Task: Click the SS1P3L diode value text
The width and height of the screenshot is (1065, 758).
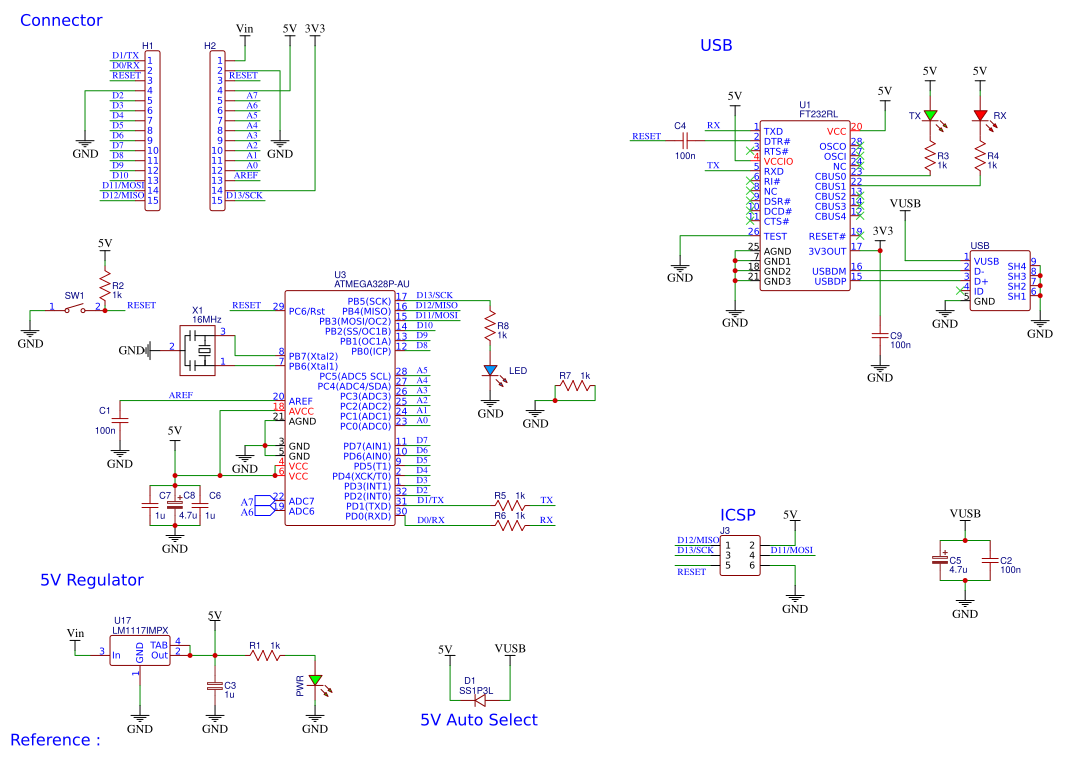Action: coord(476,690)
